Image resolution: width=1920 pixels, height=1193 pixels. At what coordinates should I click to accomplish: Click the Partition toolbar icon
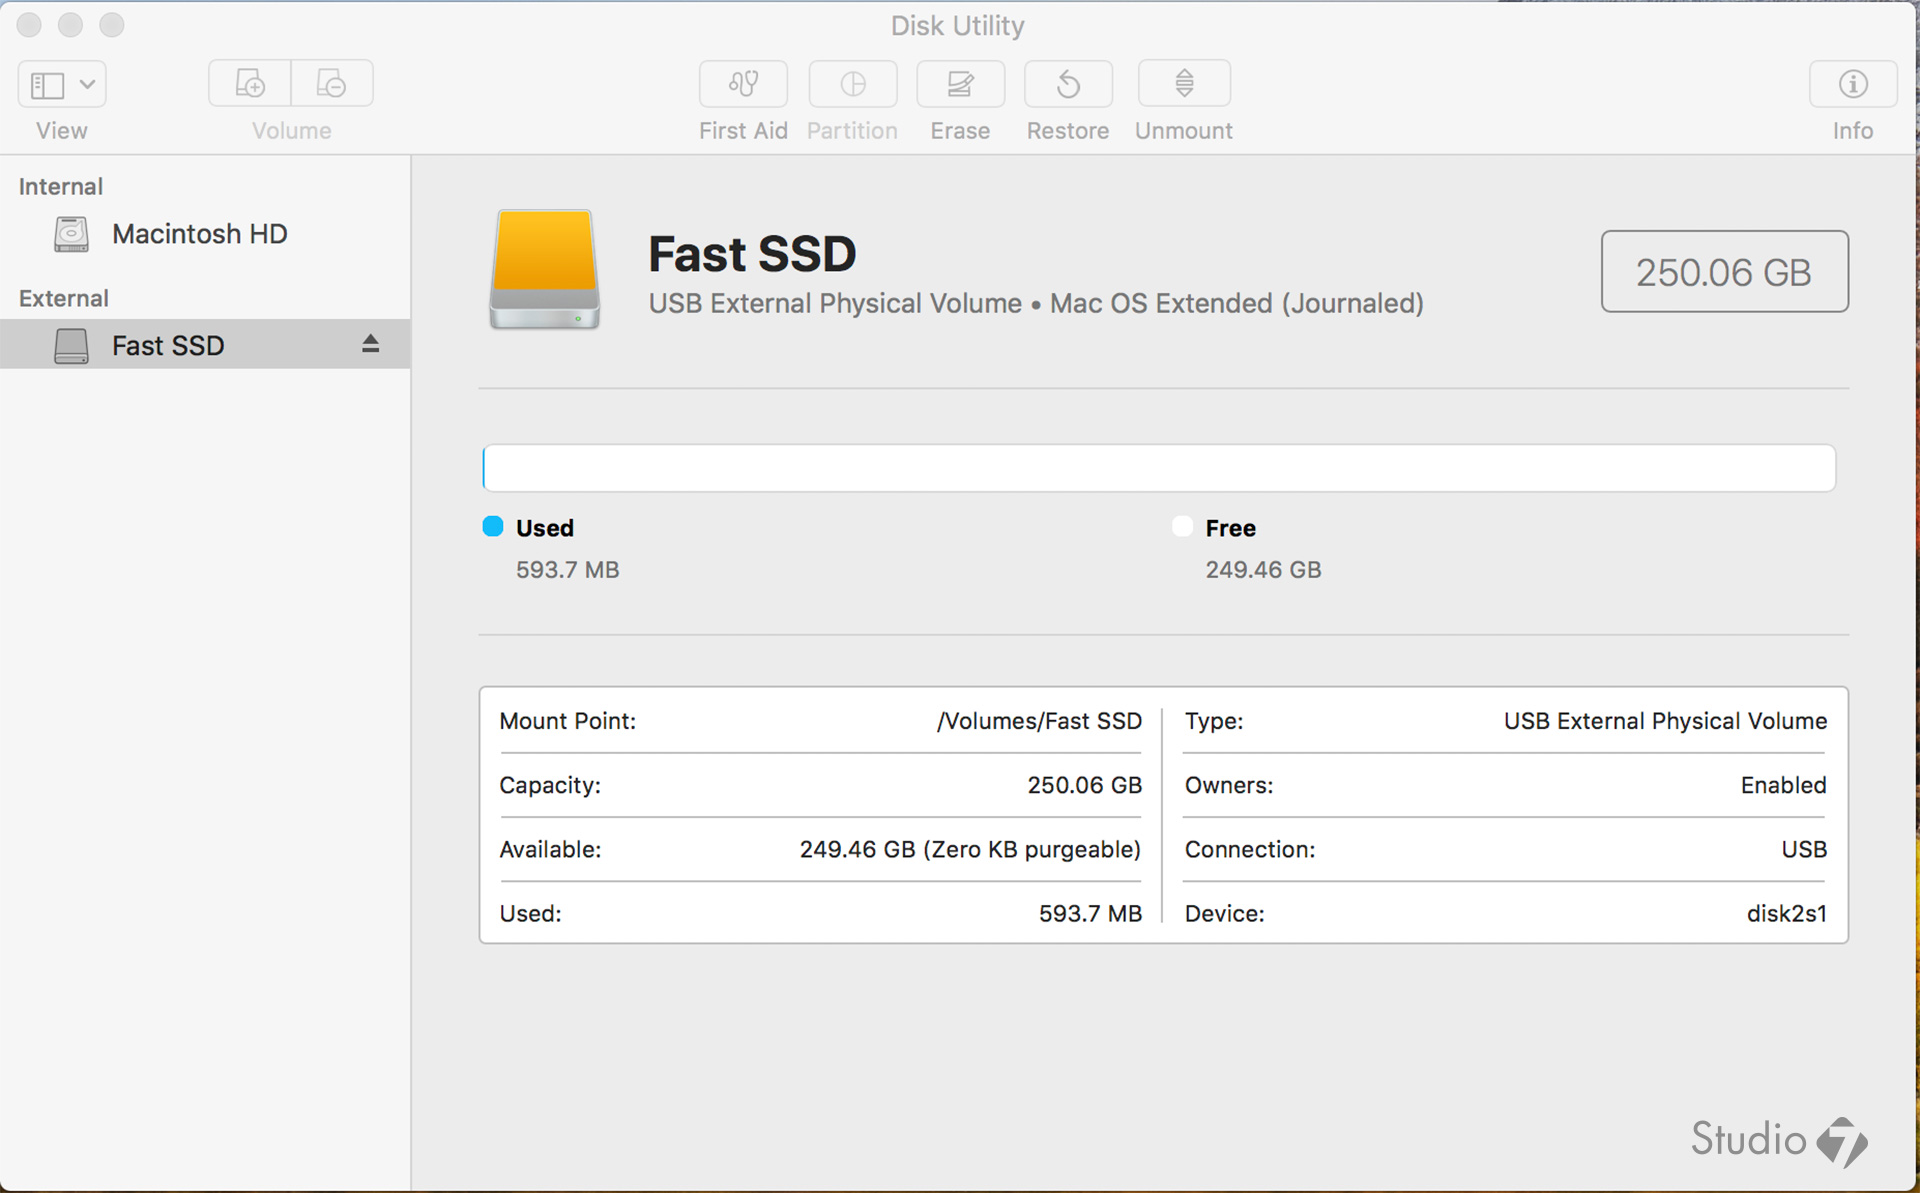[x=852, y=84]
